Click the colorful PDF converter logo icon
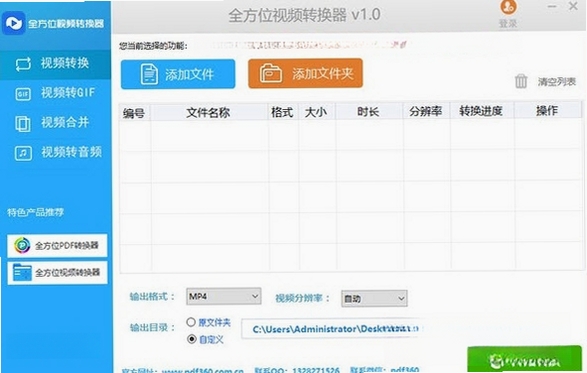Image resolution: width=587 pixels, height=373 pixels. (22, 246)
